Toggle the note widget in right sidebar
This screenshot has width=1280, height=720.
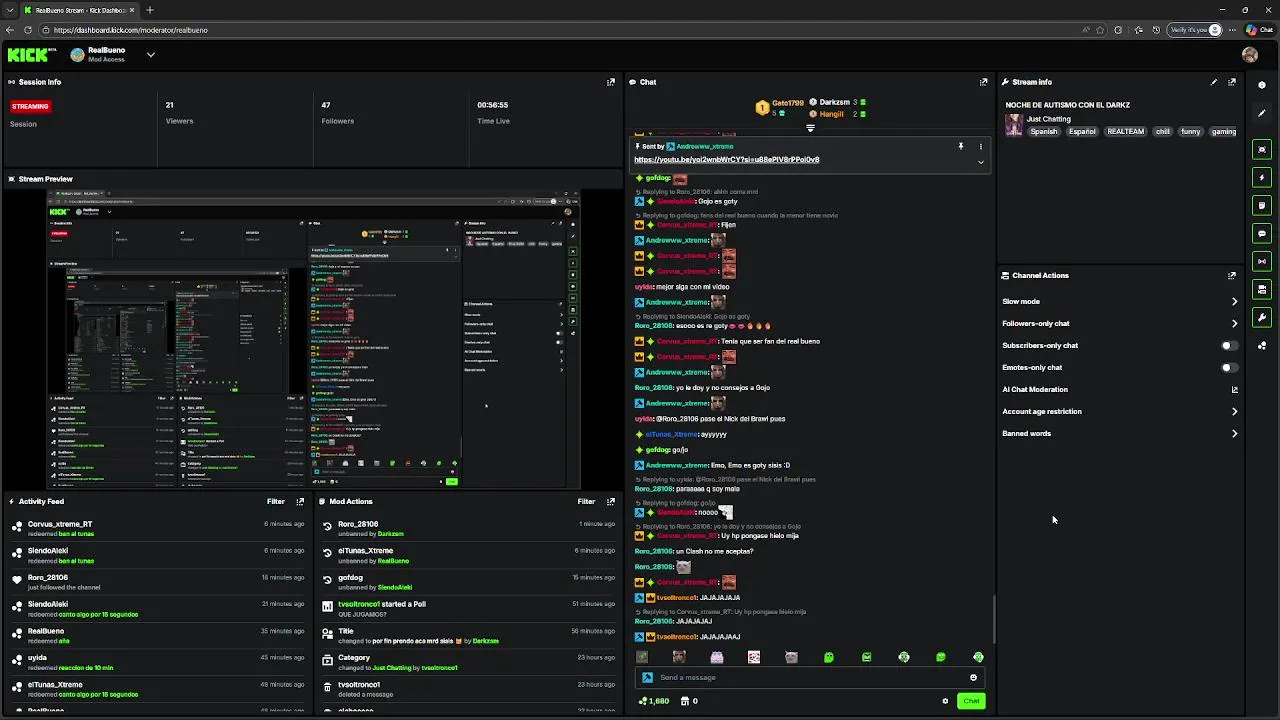click(1262, 205)
